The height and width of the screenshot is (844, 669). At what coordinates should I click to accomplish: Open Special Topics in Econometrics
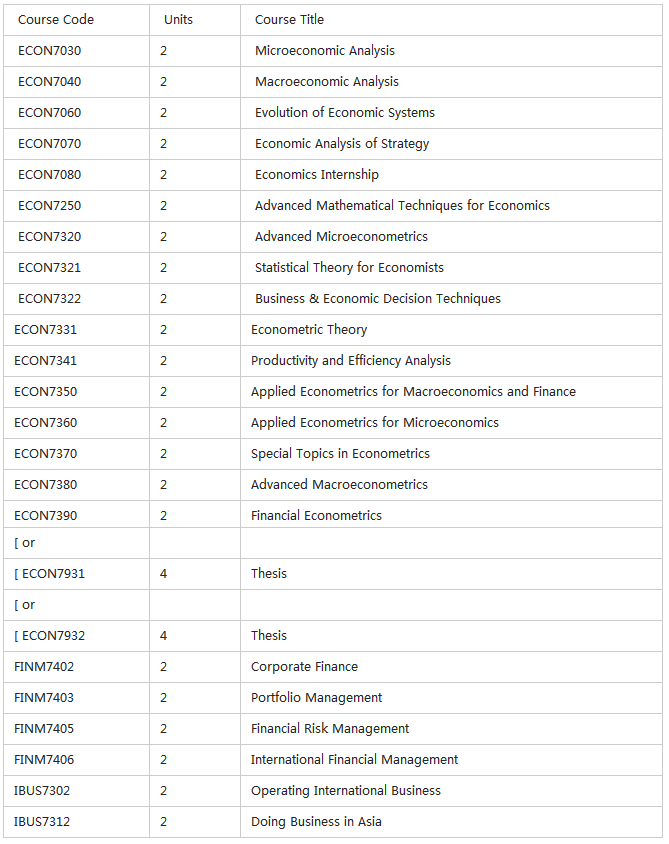click(340, 454)
